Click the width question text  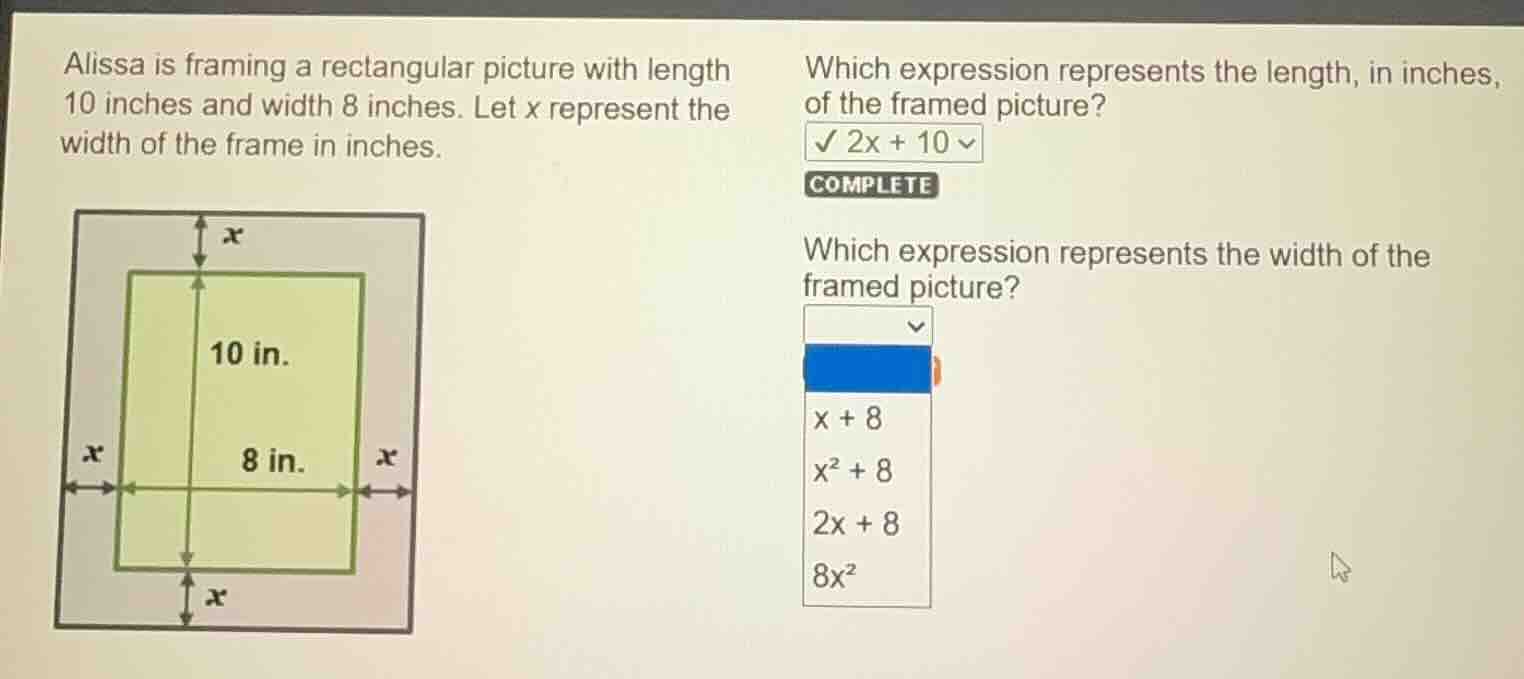point(1115,270)
